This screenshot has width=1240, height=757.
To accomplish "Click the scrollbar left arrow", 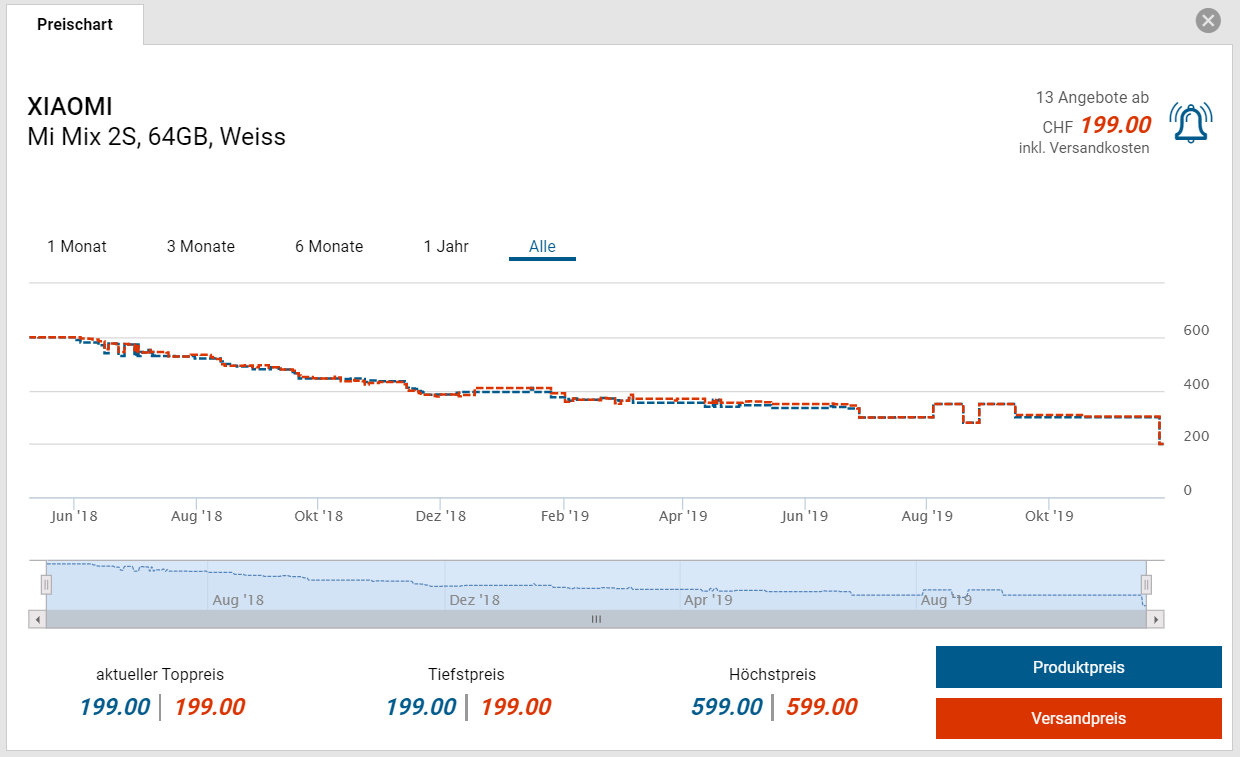I will point(38,619).
